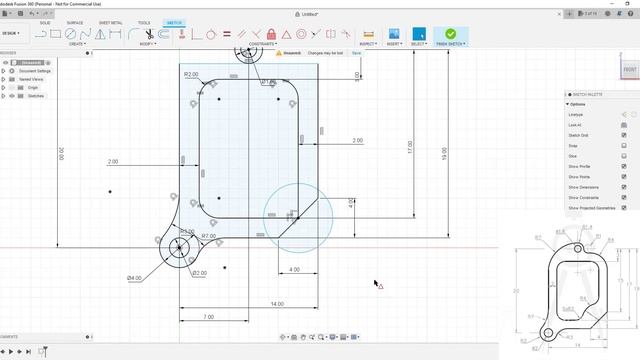The width and height of the screenshot is (640, 360).
Task: Click the Help question mark icon
Action: [x=631, y=13]
